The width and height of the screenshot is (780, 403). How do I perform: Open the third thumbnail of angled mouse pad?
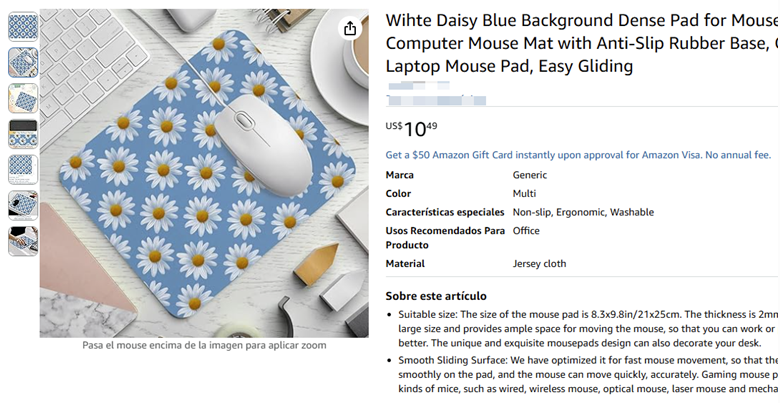tap(23, 98)
